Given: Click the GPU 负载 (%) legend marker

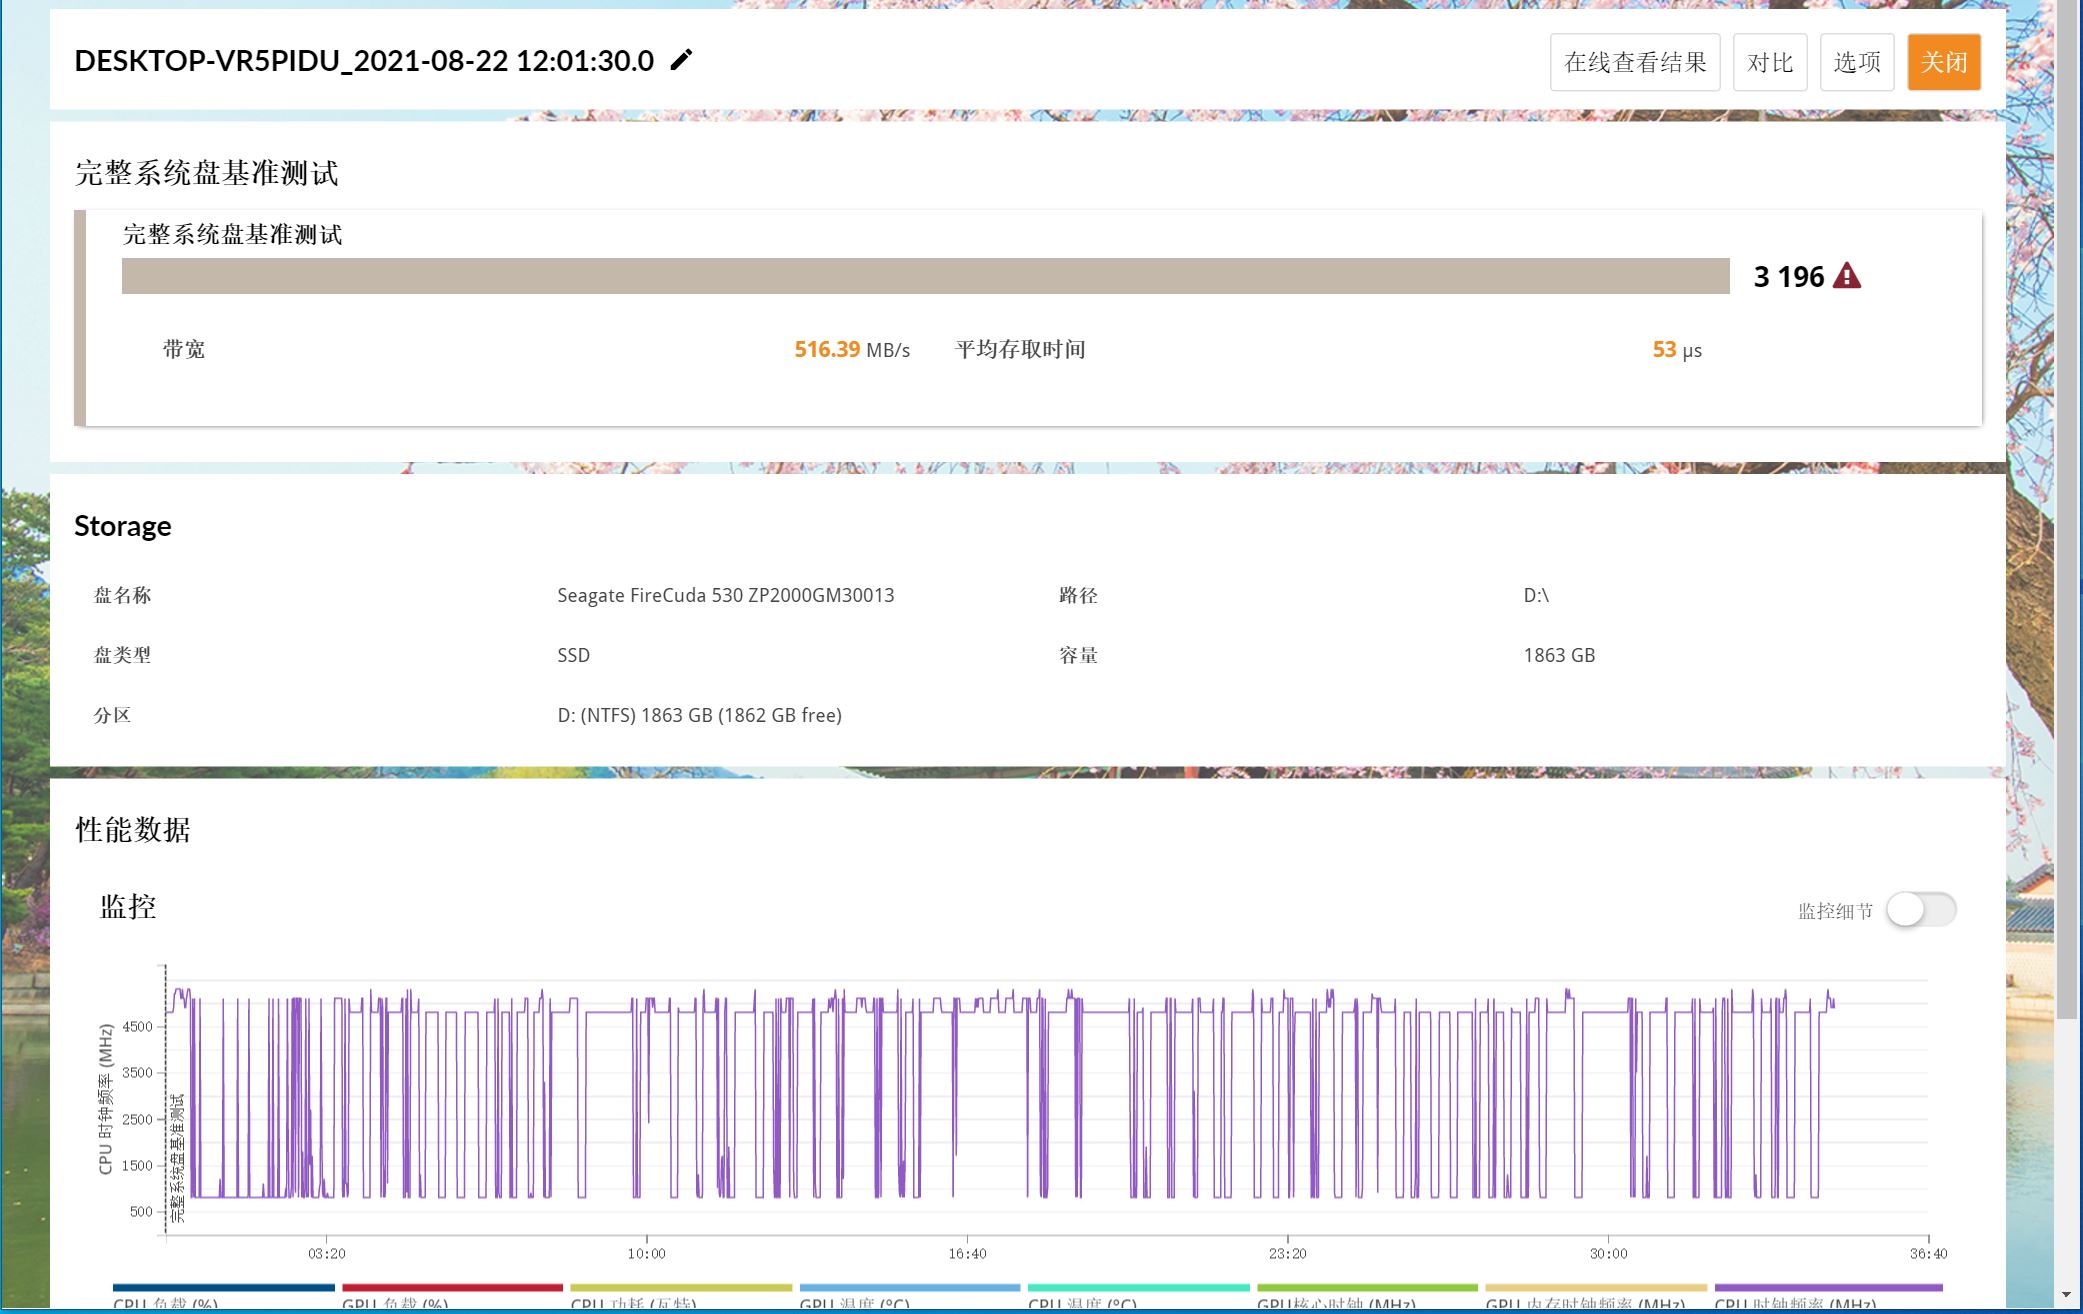Looking at the screenshot, I should [451, 1288].
